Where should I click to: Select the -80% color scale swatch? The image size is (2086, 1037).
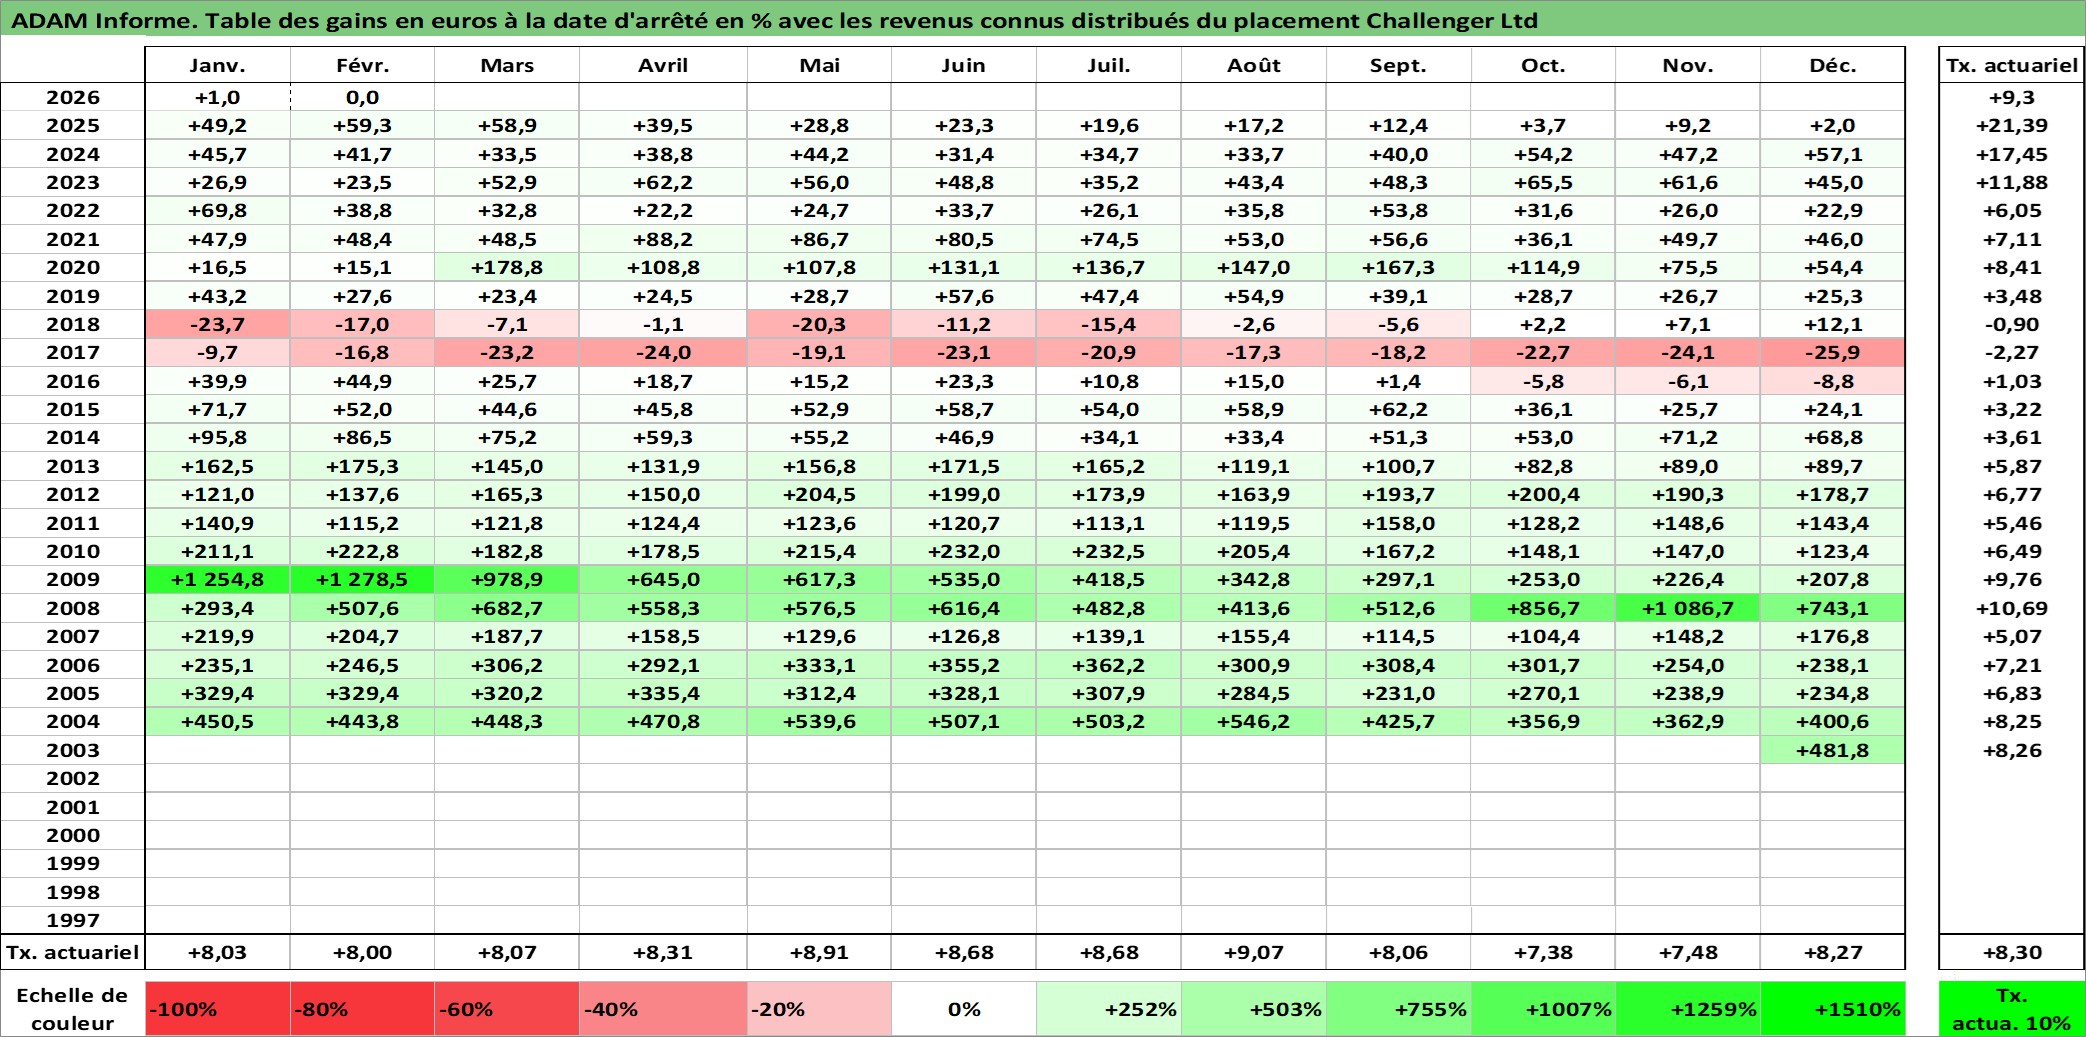pyautogui.click(x=362, y=1009)
